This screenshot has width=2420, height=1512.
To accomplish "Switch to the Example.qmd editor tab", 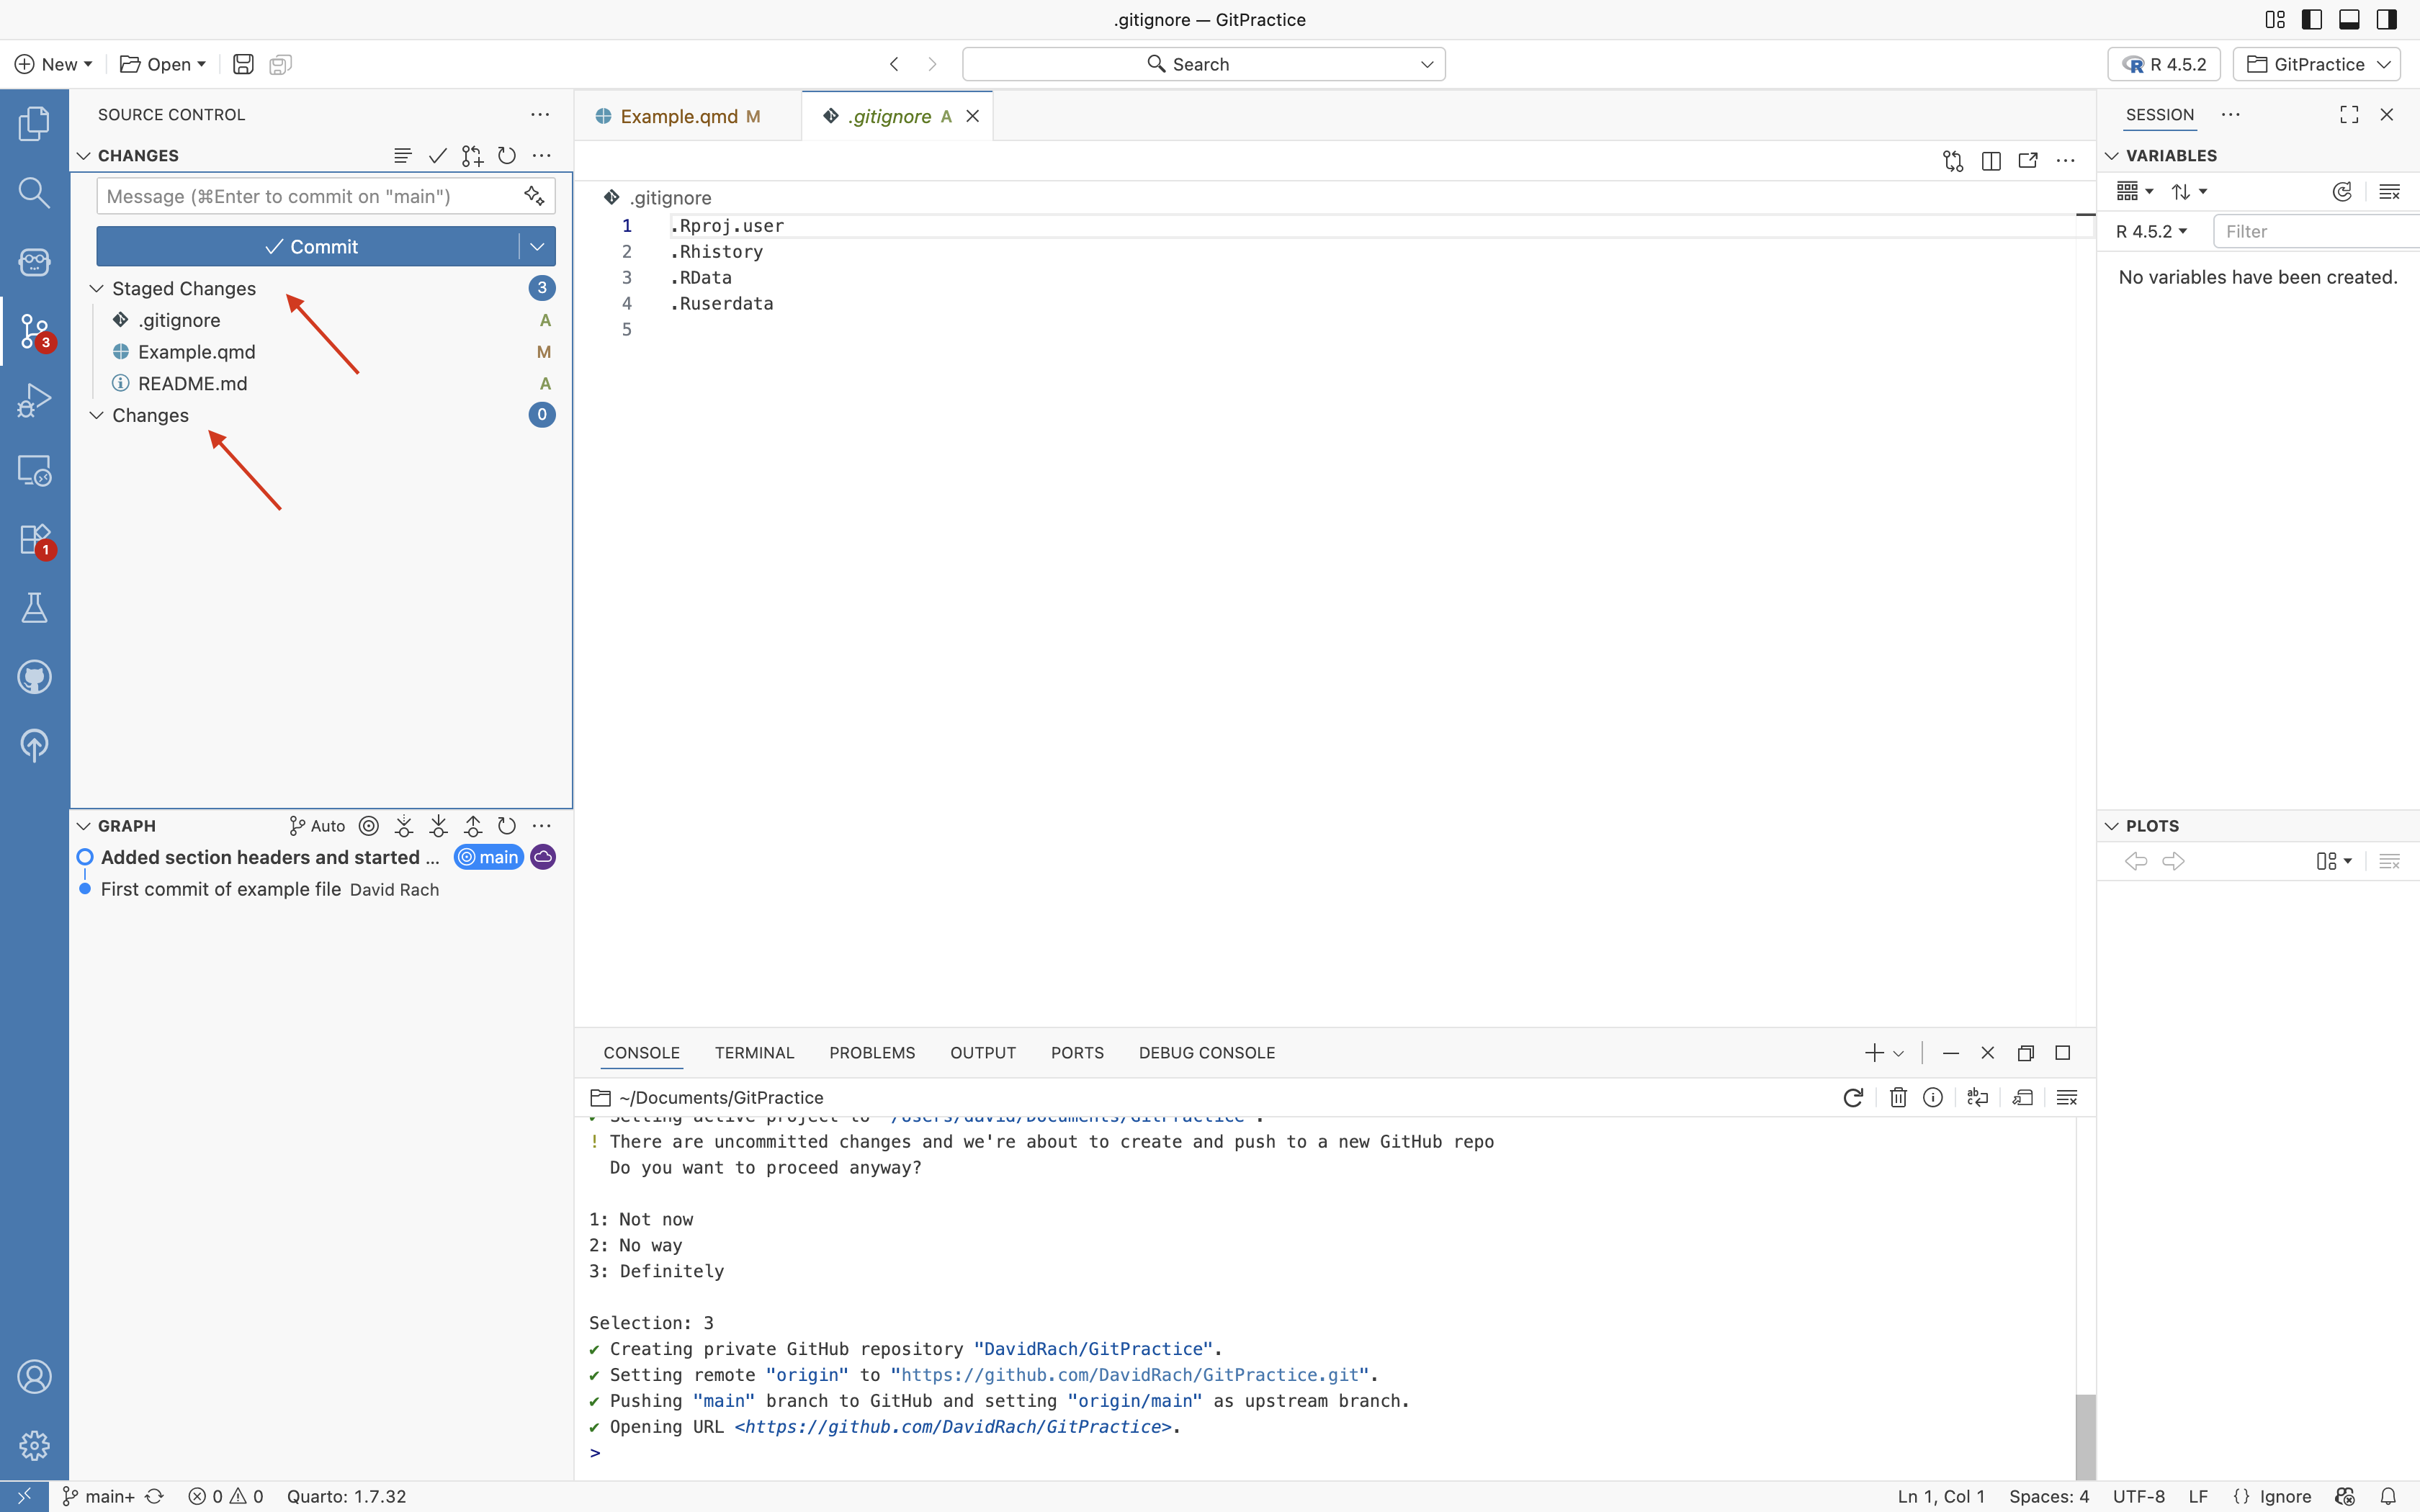I will pyautogui.click(x=679, y=117).
